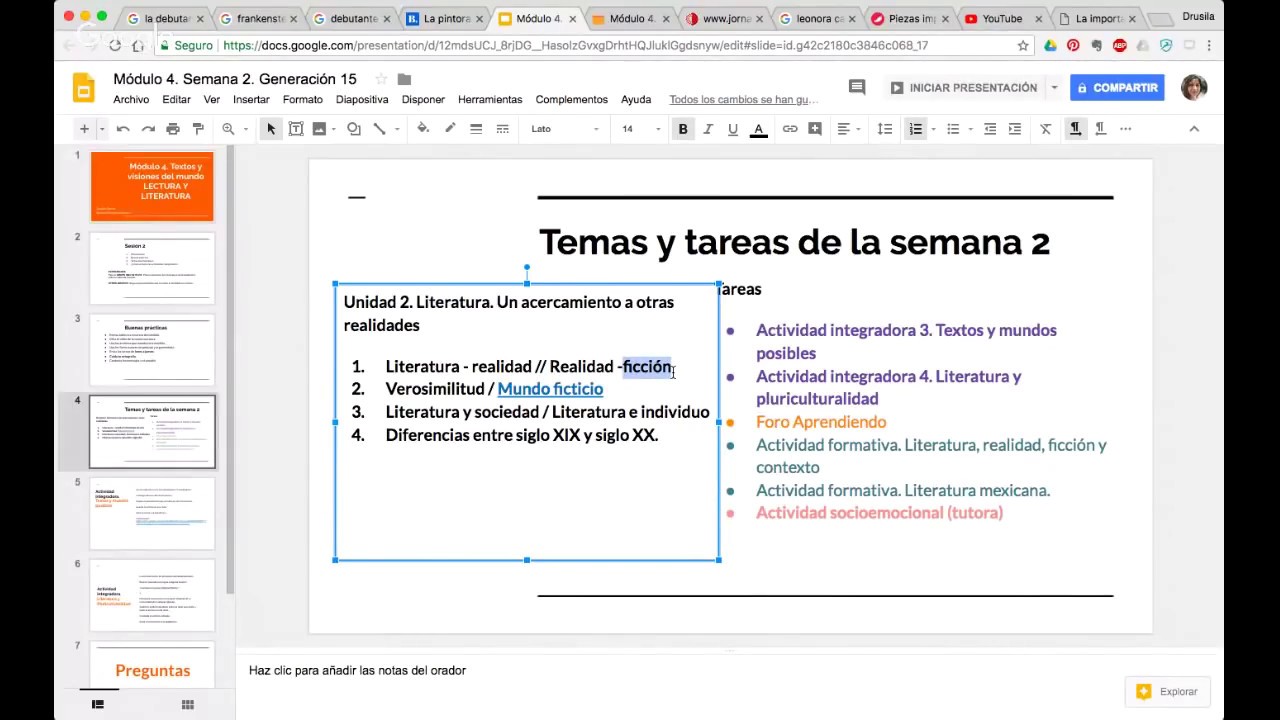Start with Iniciar presentación button

964,88
